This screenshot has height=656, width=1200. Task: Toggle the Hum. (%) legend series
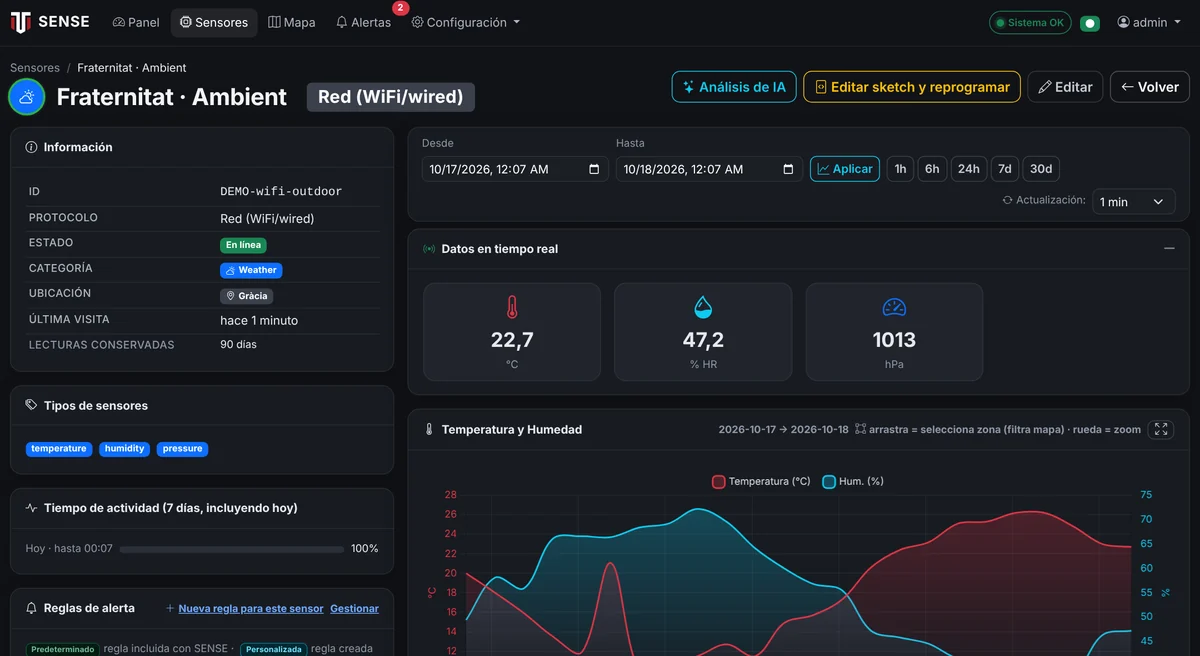click(853, 481)
